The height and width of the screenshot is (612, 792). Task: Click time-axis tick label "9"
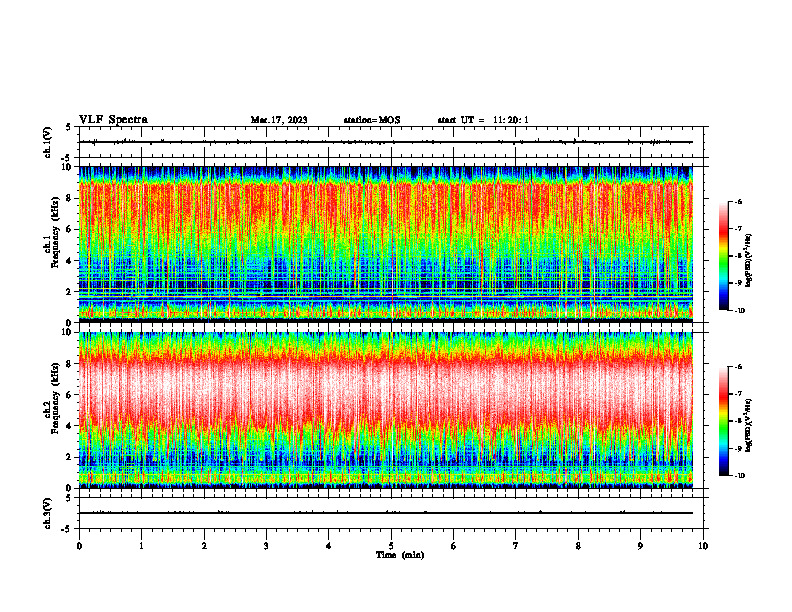pyautogui.click(x=640, y=546)
